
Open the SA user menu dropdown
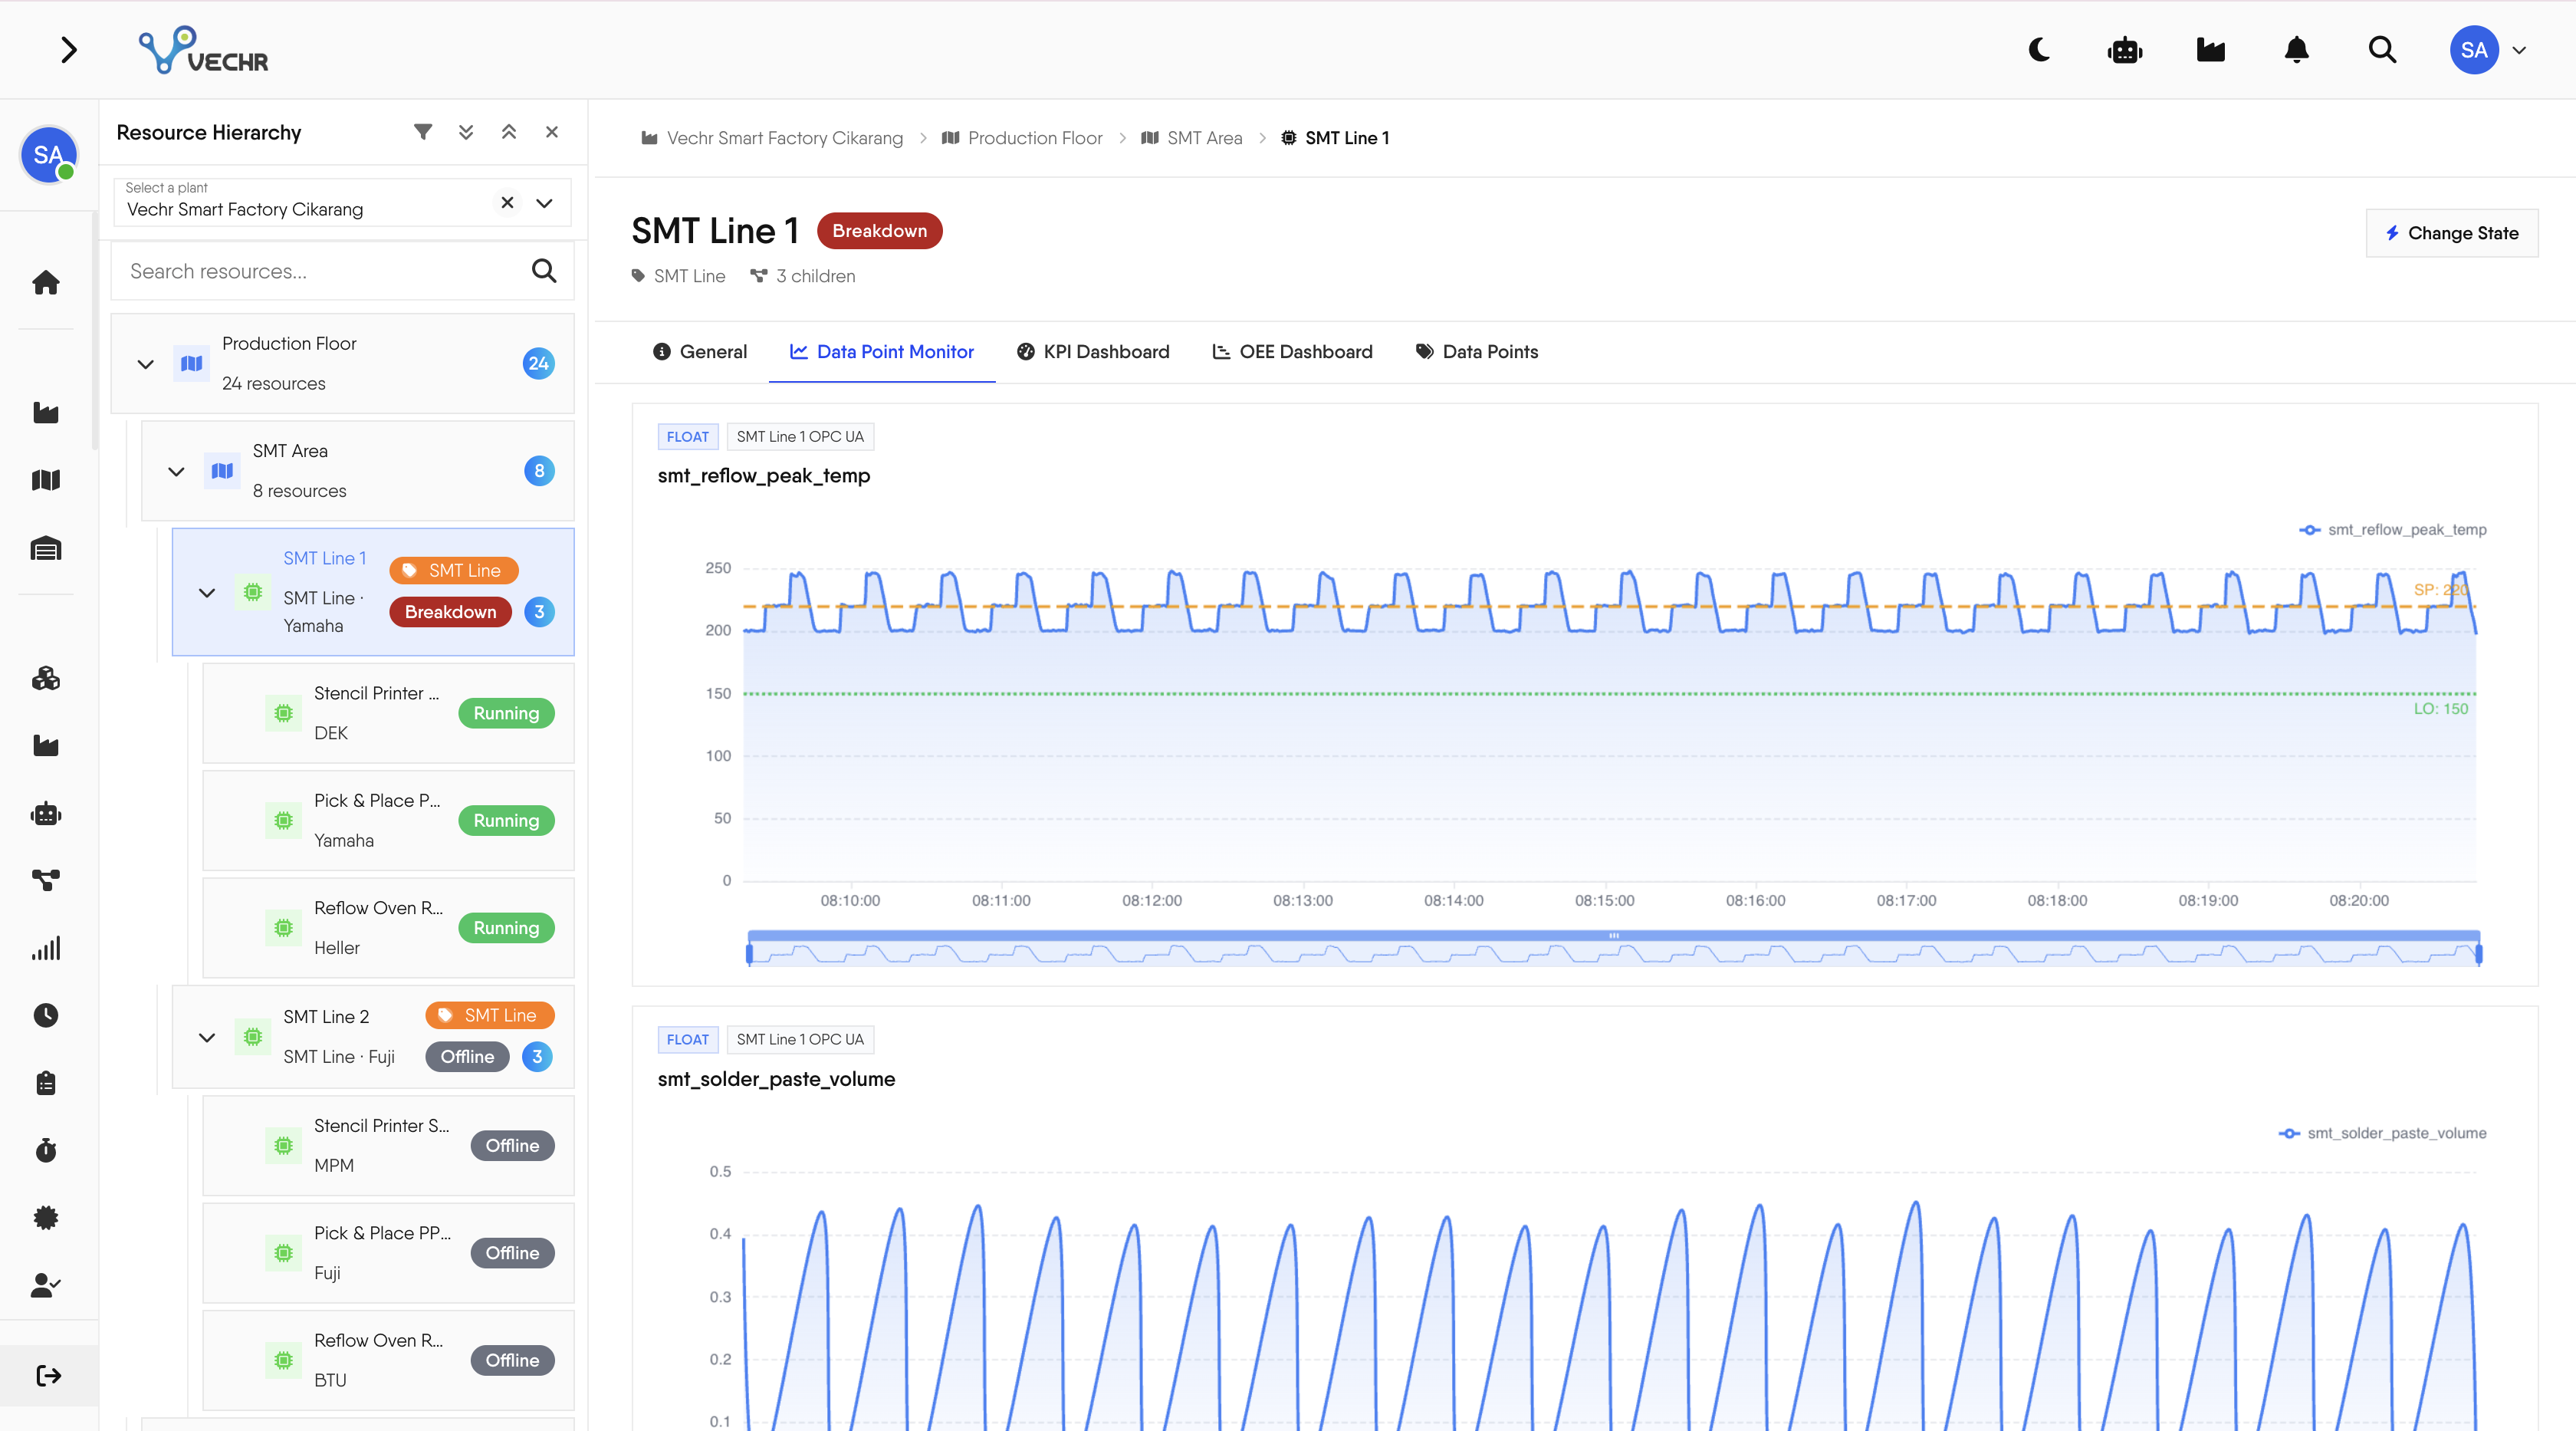(2488, 50)
